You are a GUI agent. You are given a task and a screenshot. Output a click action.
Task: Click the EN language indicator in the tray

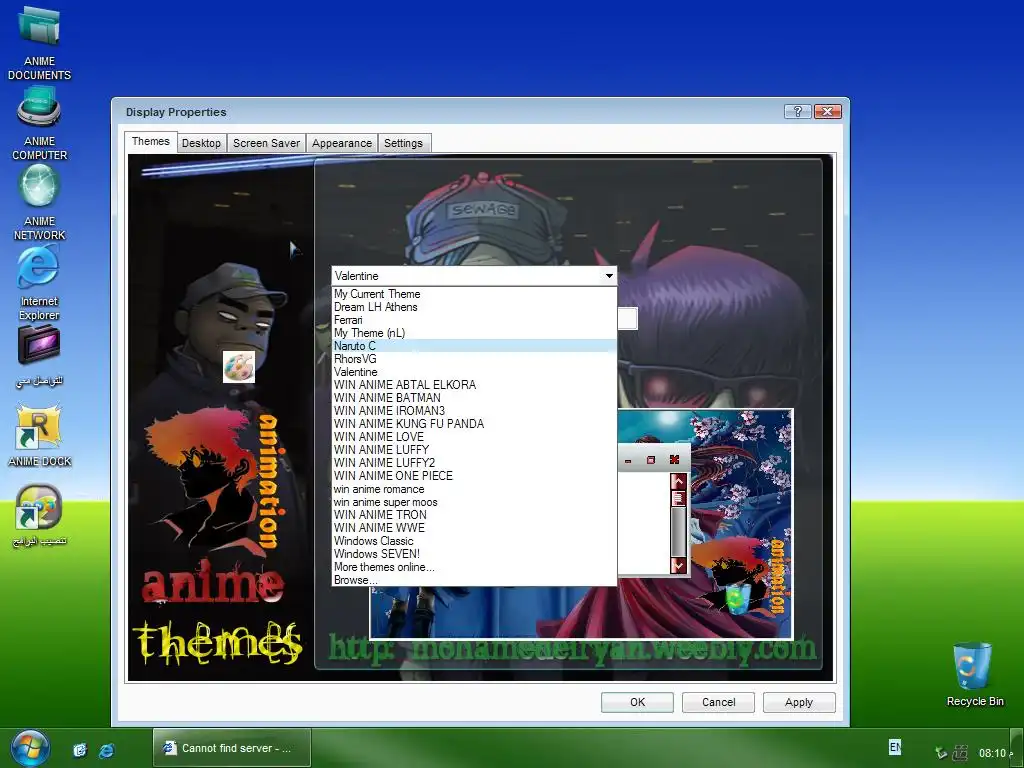click(895, 746)
